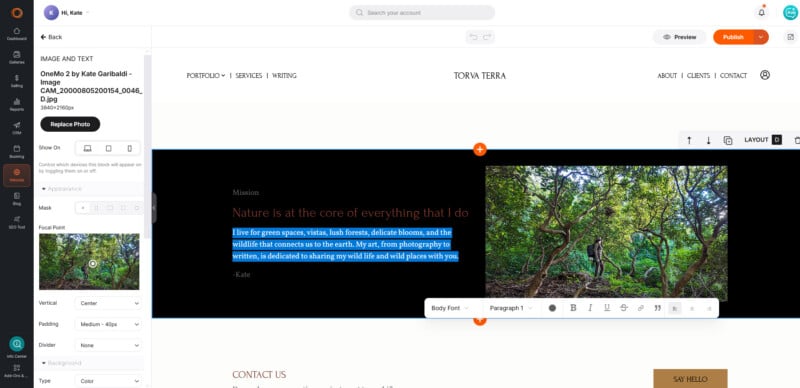Click the ABOUT nav item
Viewport: 800px width, 388px height.
coord(667,76)
